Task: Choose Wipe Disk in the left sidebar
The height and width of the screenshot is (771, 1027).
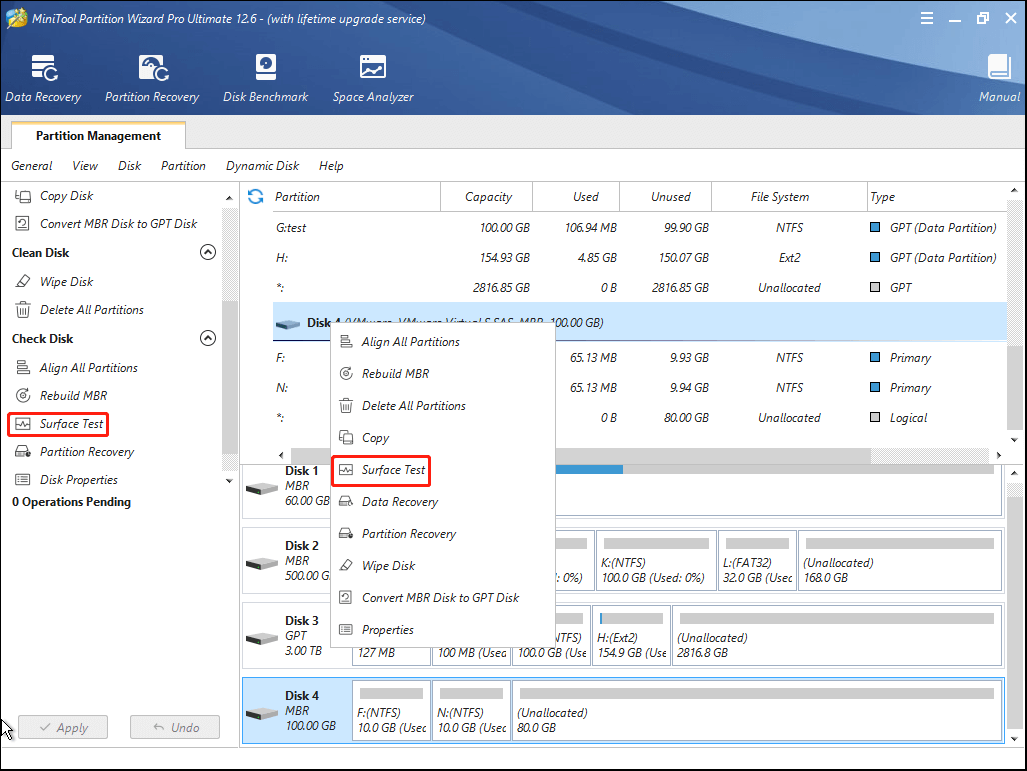Action: click(x=54, y=282)
